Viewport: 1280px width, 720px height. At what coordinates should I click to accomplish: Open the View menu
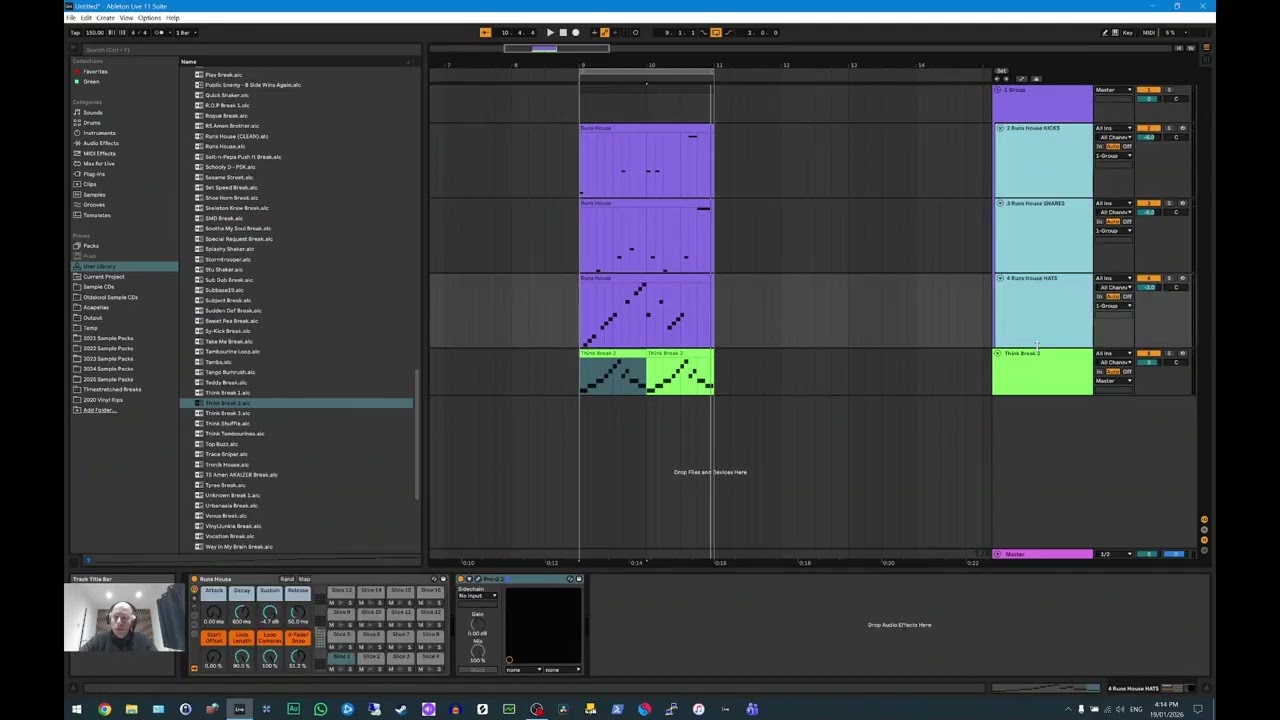click(126, 18)
